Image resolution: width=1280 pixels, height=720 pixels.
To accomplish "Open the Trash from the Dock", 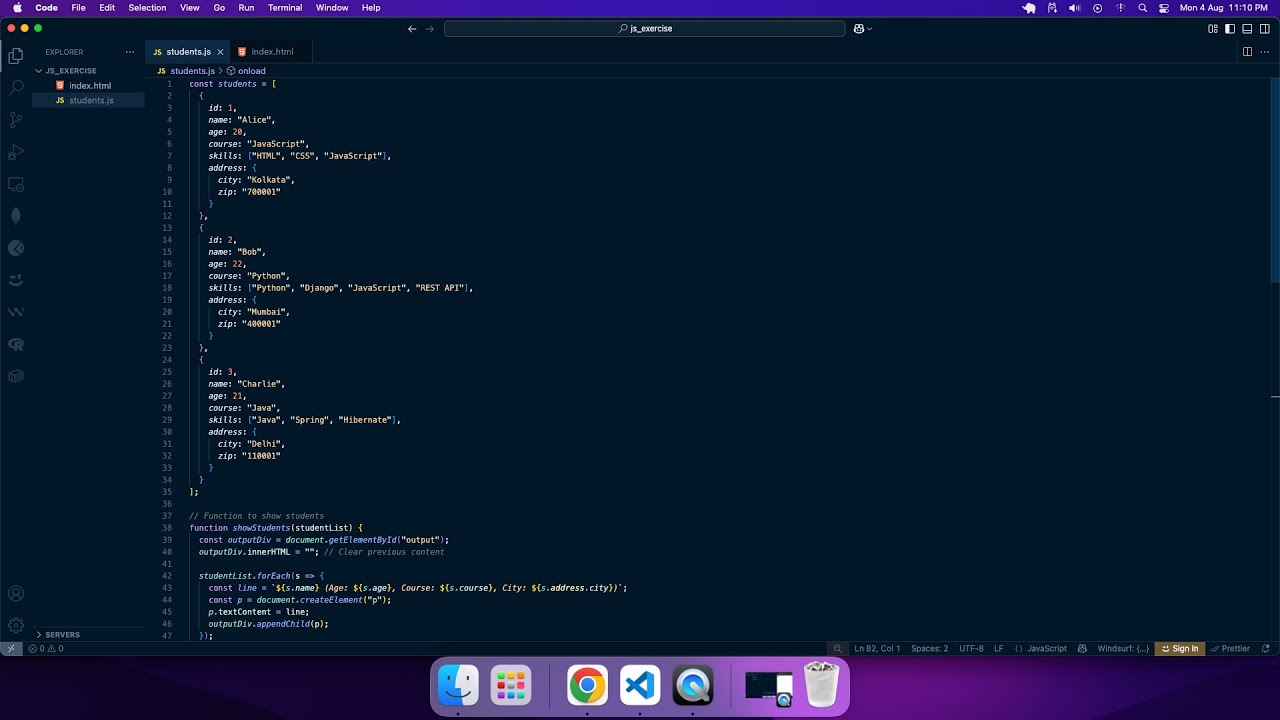I will pyautogui.click(x=821, y=686).
